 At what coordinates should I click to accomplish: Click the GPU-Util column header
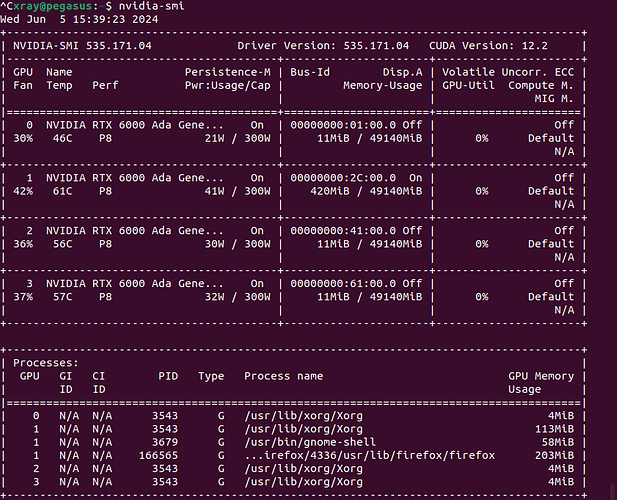click(x=468, y=85)
